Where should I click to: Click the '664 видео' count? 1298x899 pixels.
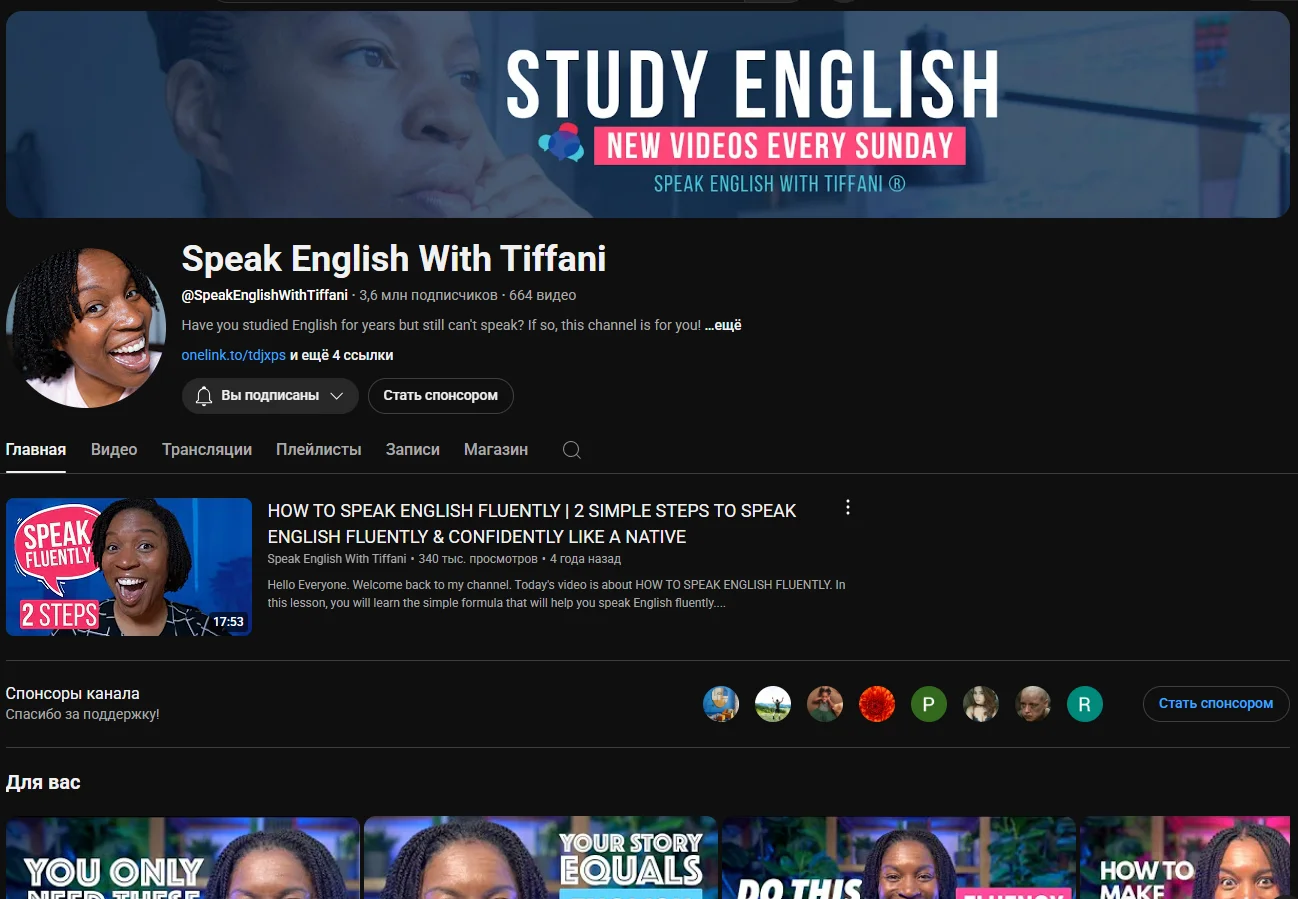(543, 295)
